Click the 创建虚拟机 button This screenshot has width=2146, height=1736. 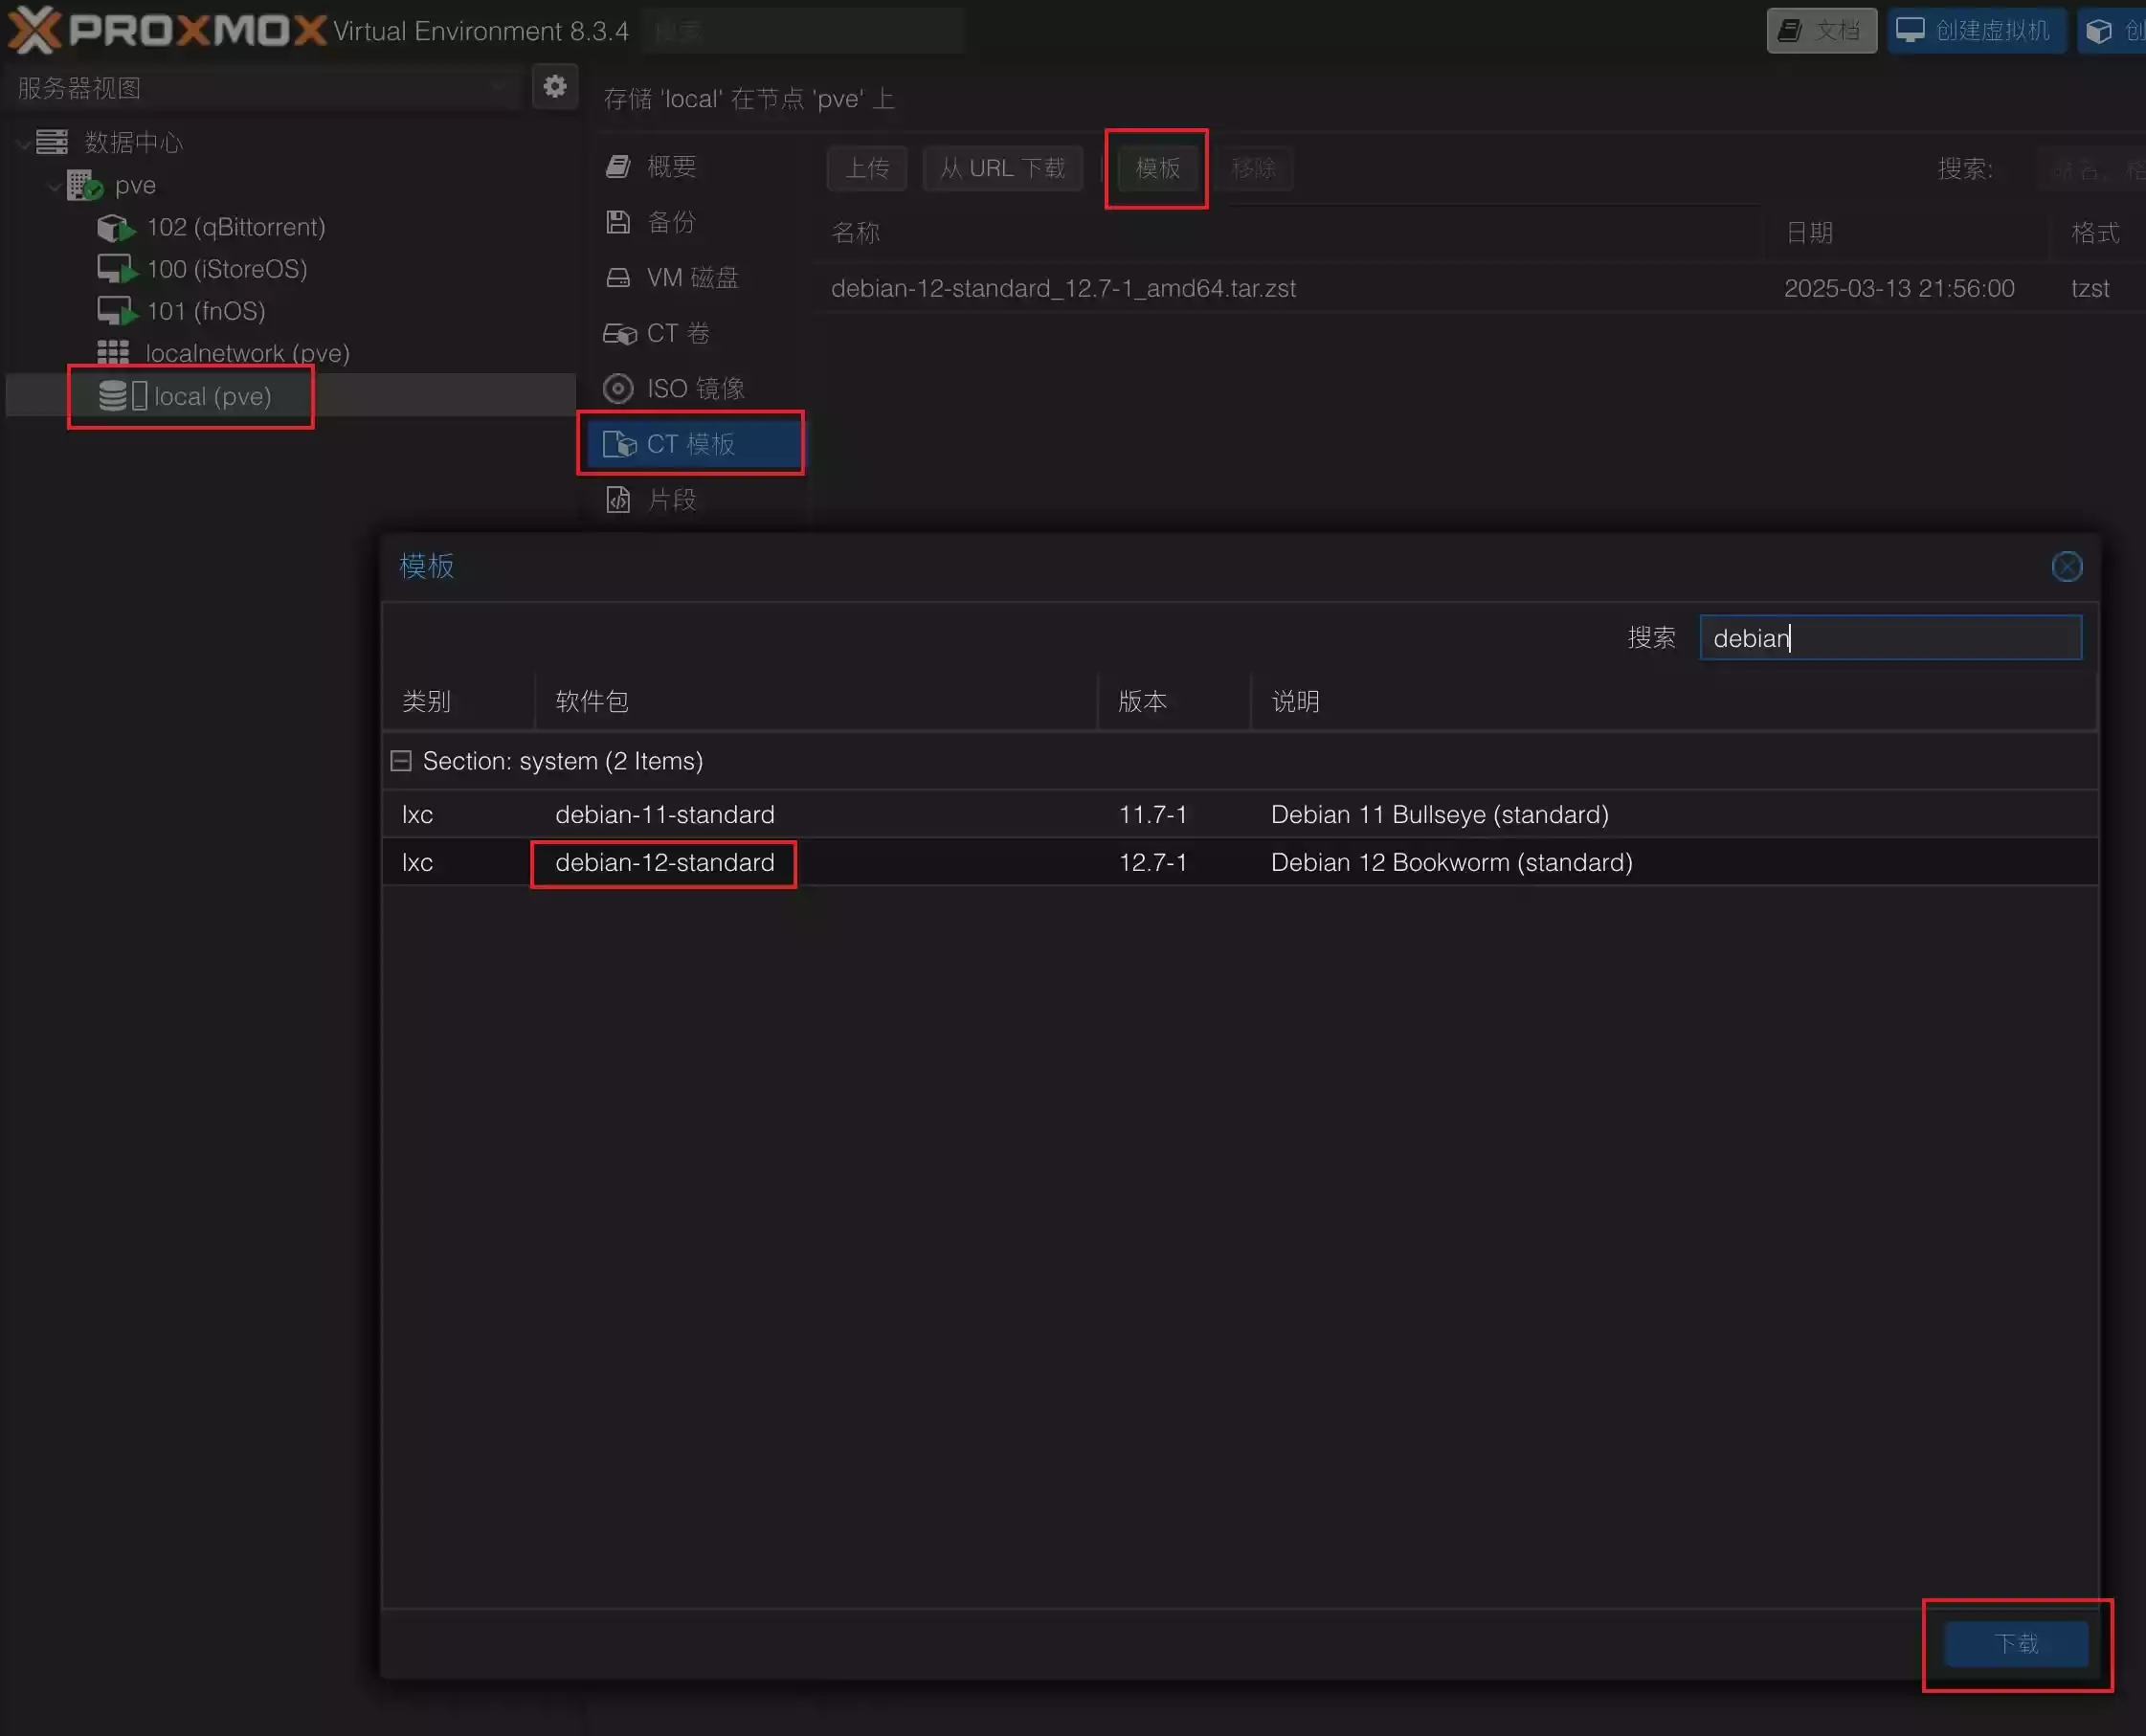tap(1975, 30)
